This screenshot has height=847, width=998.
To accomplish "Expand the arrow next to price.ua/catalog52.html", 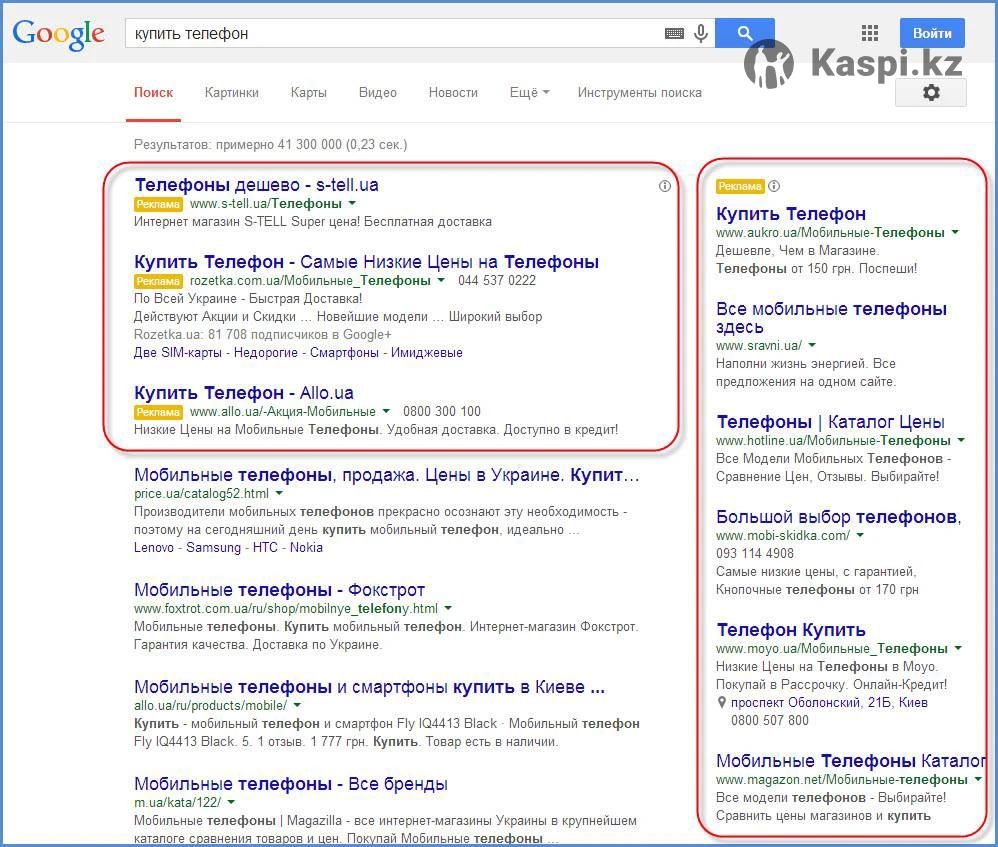I will [x=279, y=493].
